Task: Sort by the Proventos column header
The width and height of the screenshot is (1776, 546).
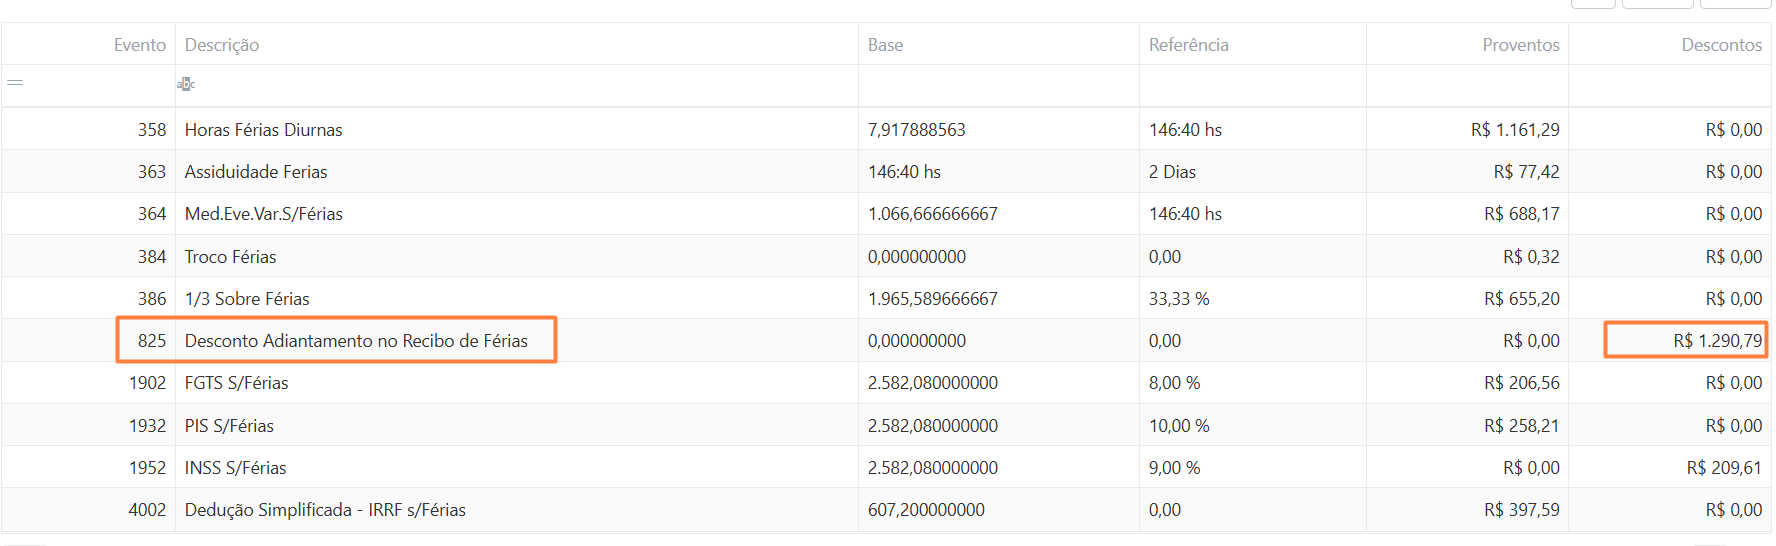Action: click(1520, 45)
